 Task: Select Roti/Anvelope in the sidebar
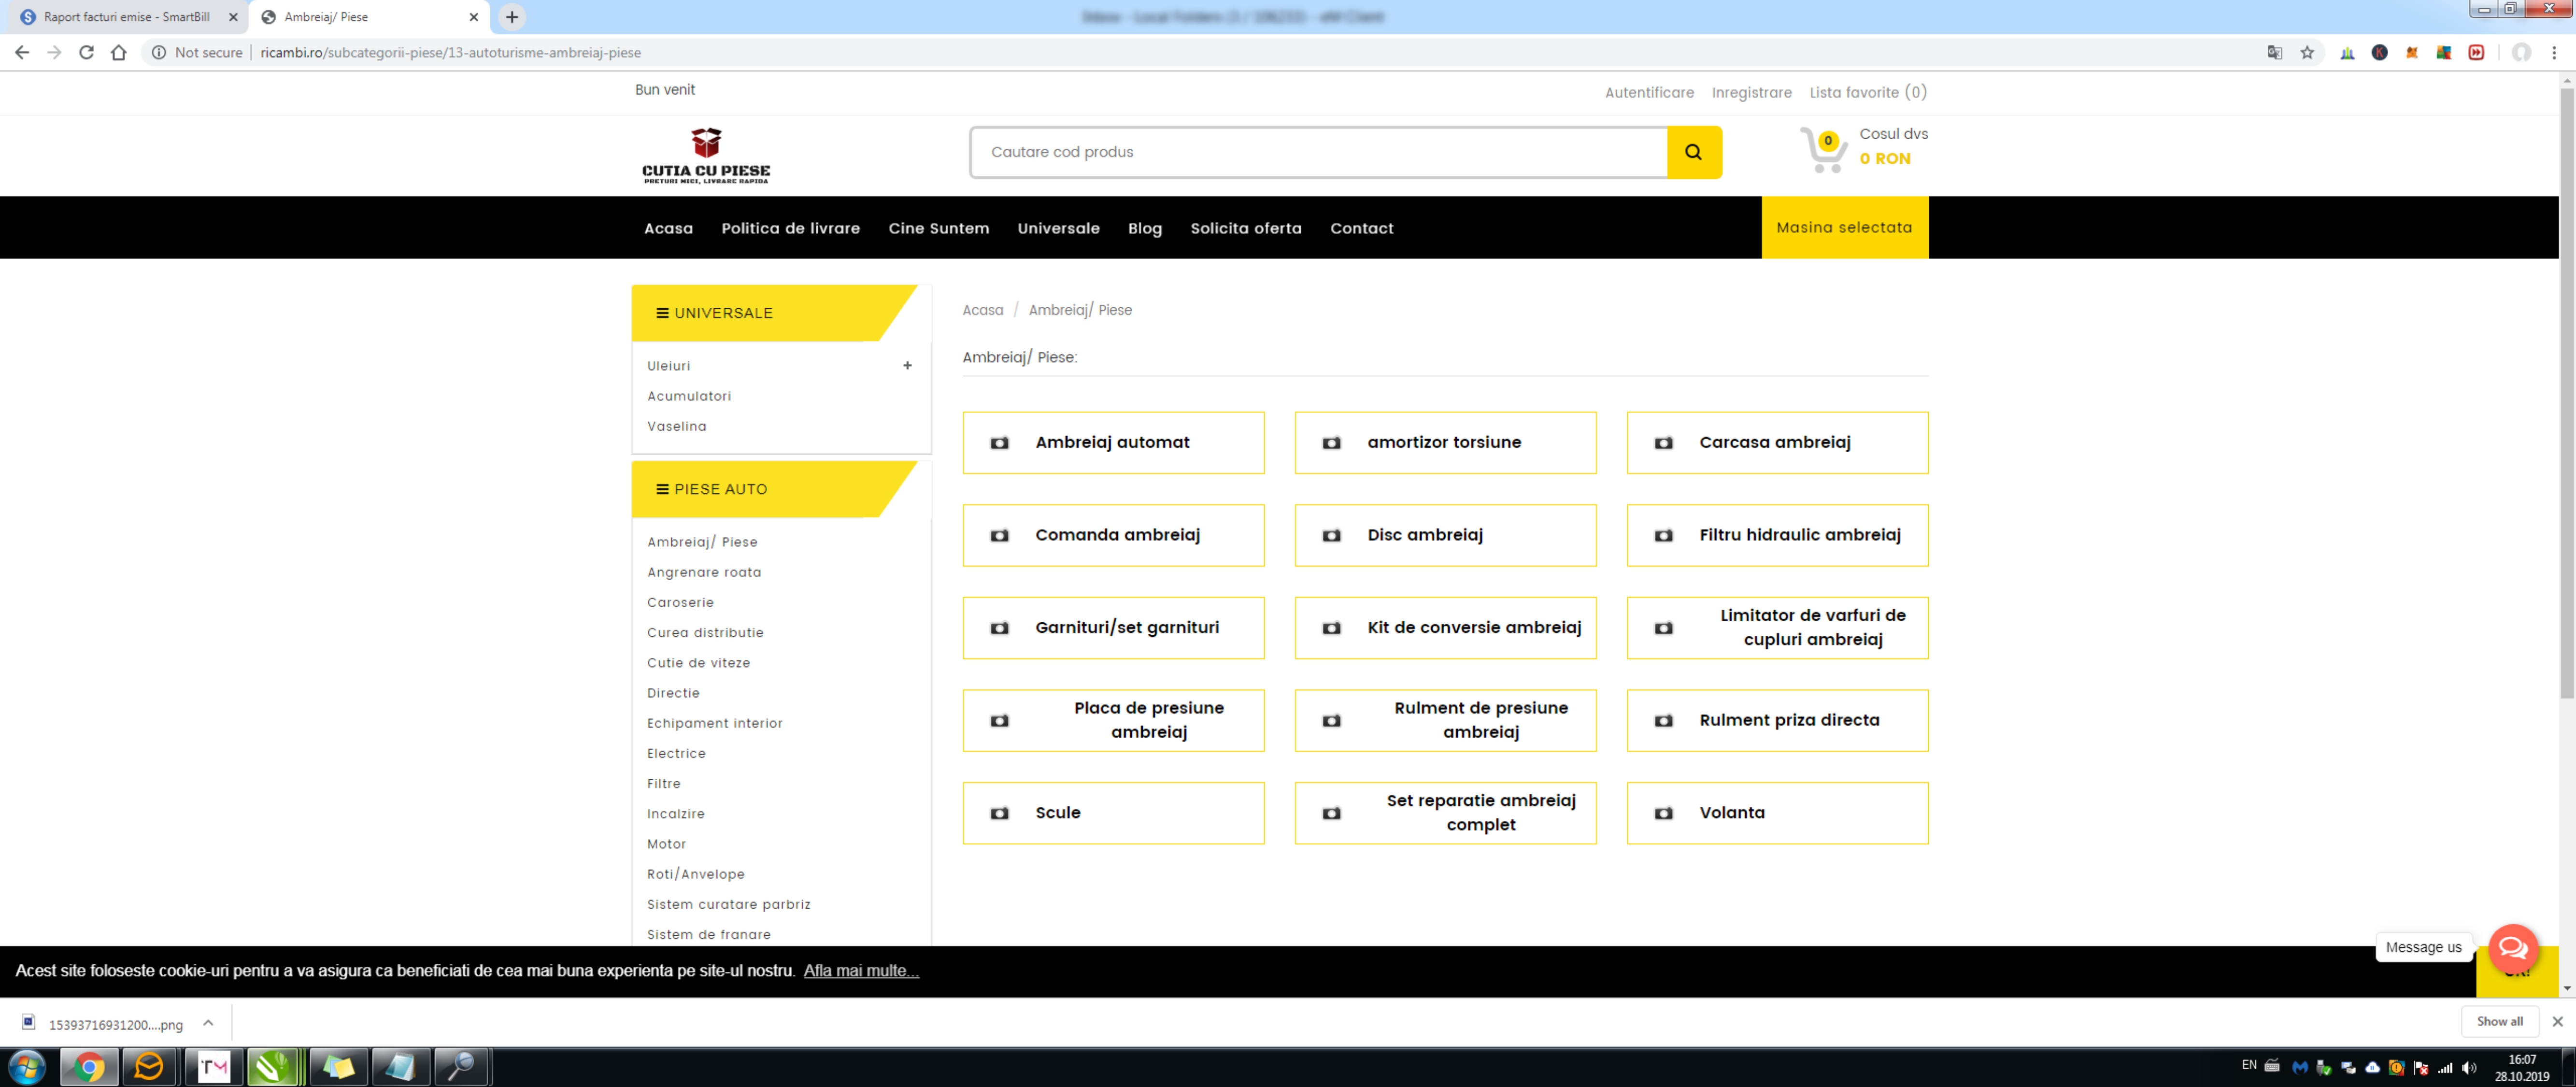(x=695, y=874)
